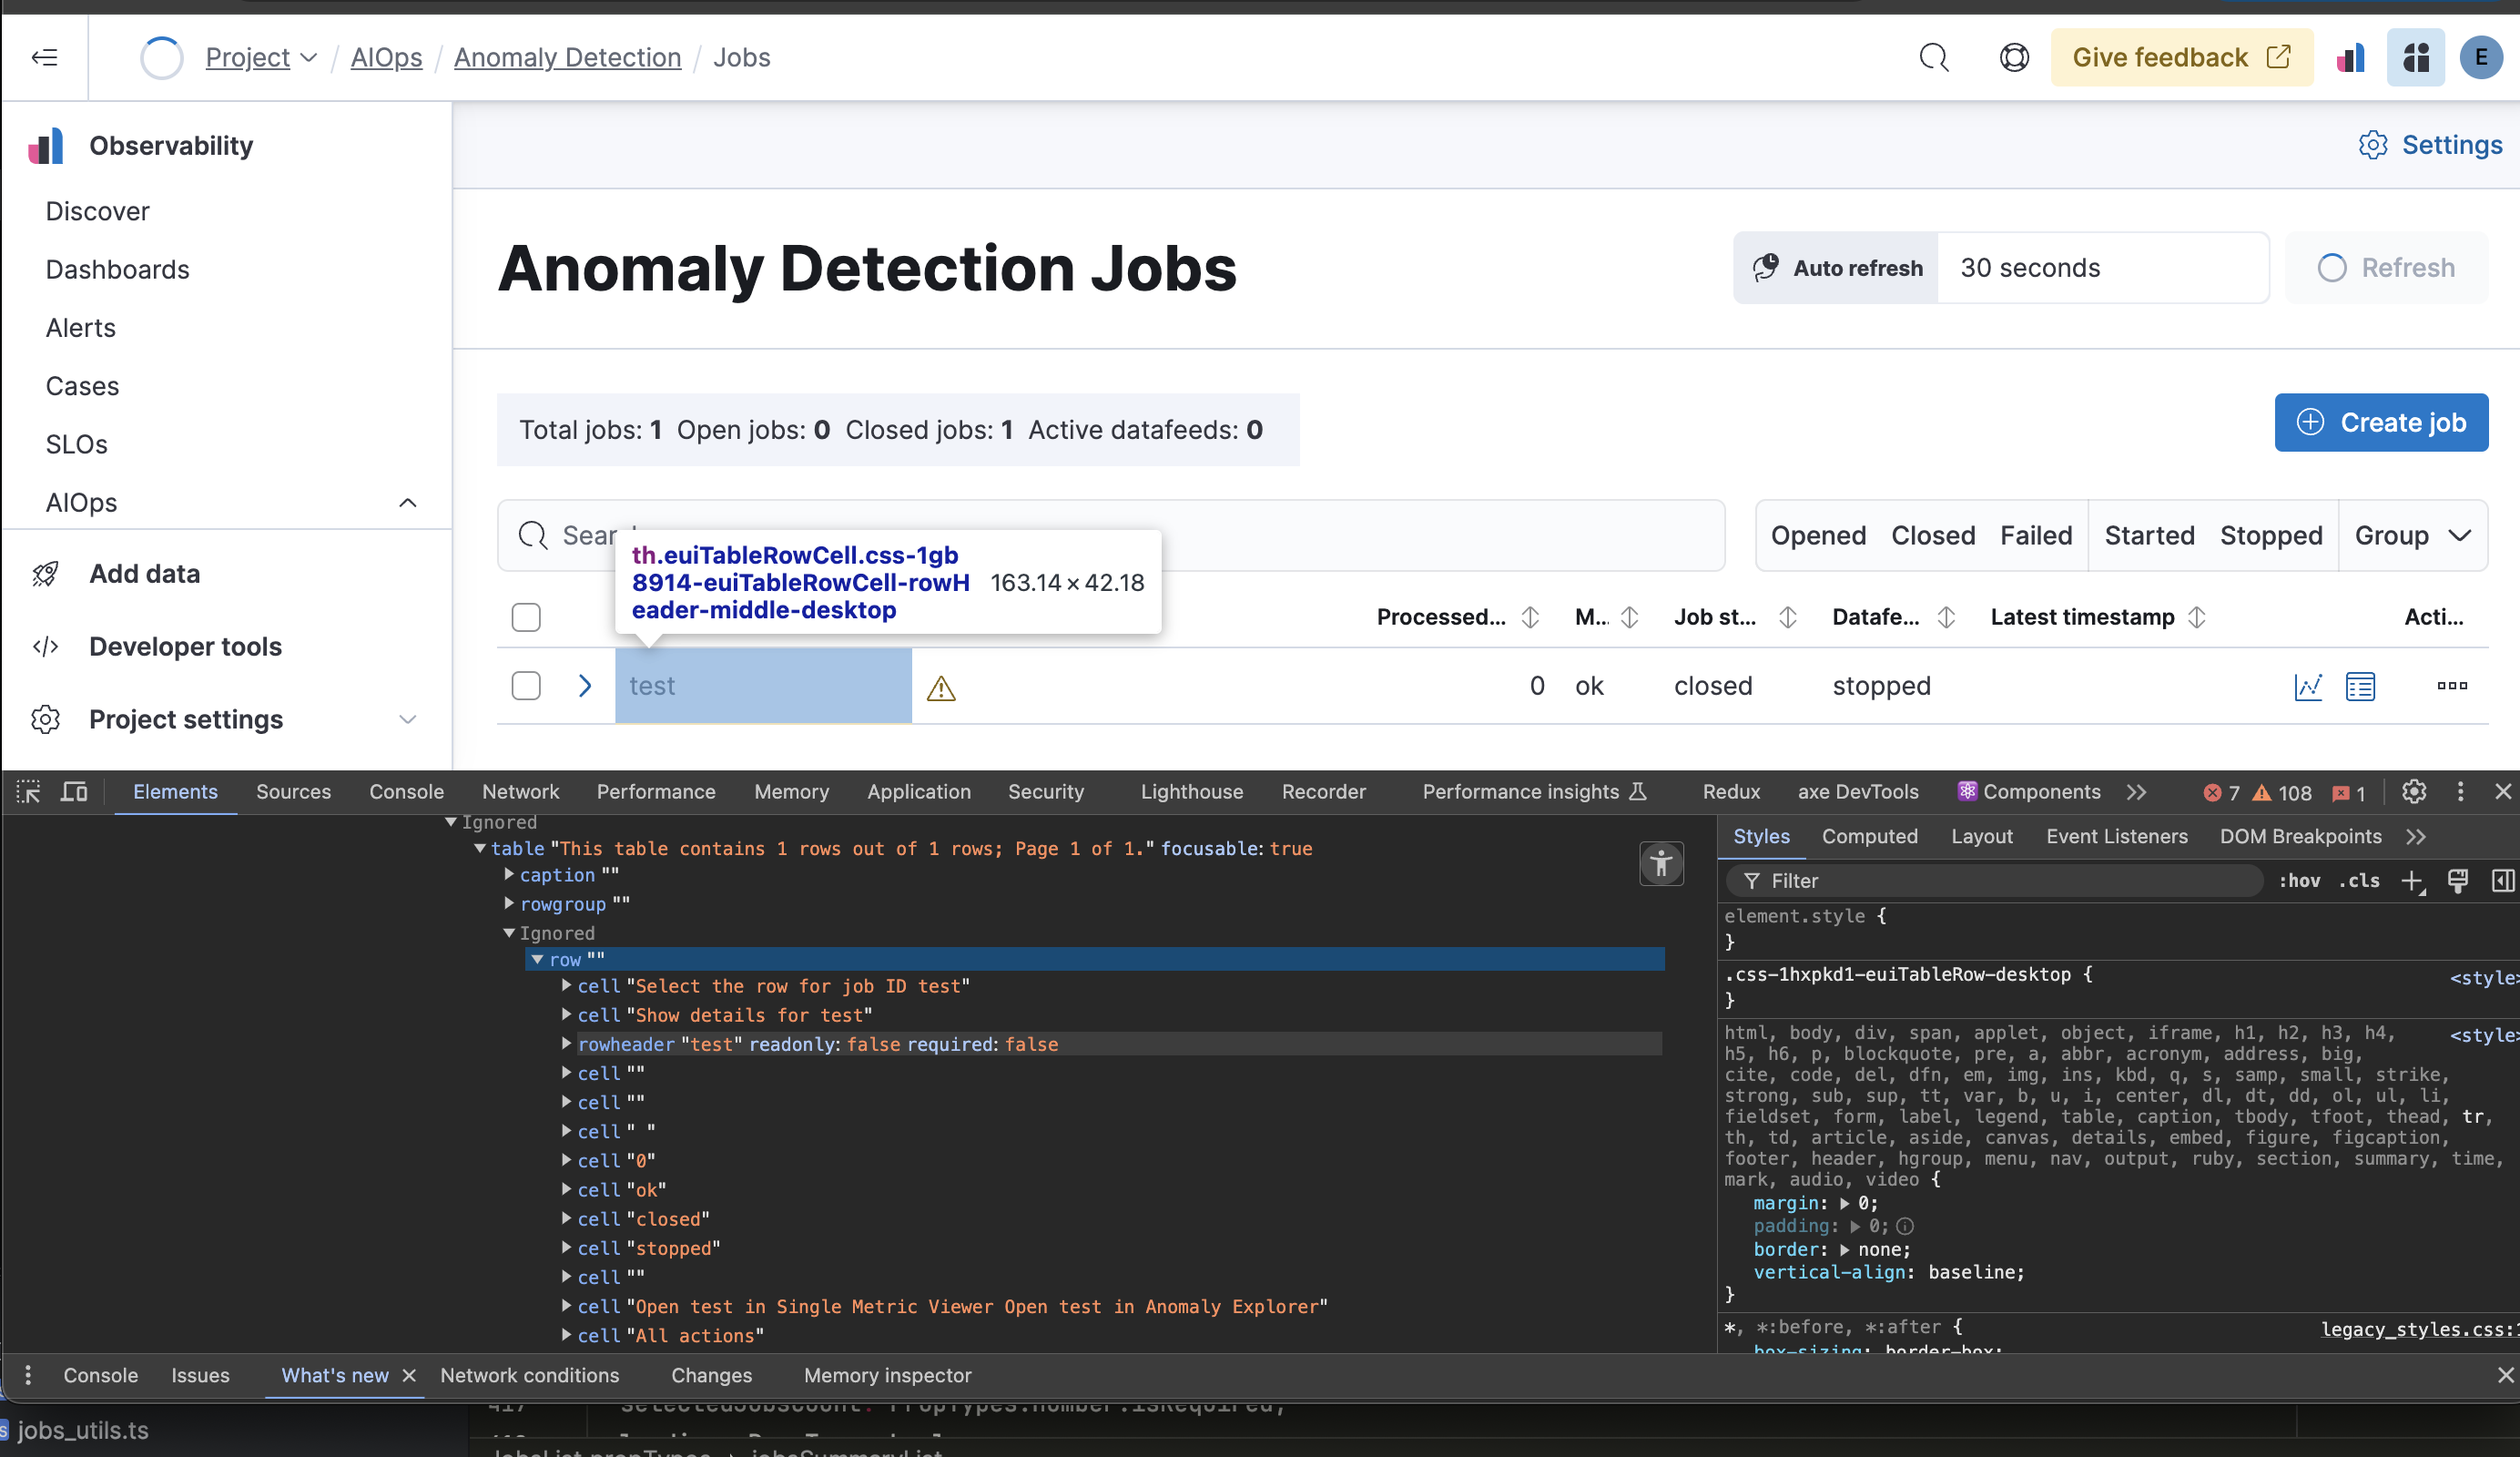
Task: Toggle :hov element state panel
Action: point(2299,881)
